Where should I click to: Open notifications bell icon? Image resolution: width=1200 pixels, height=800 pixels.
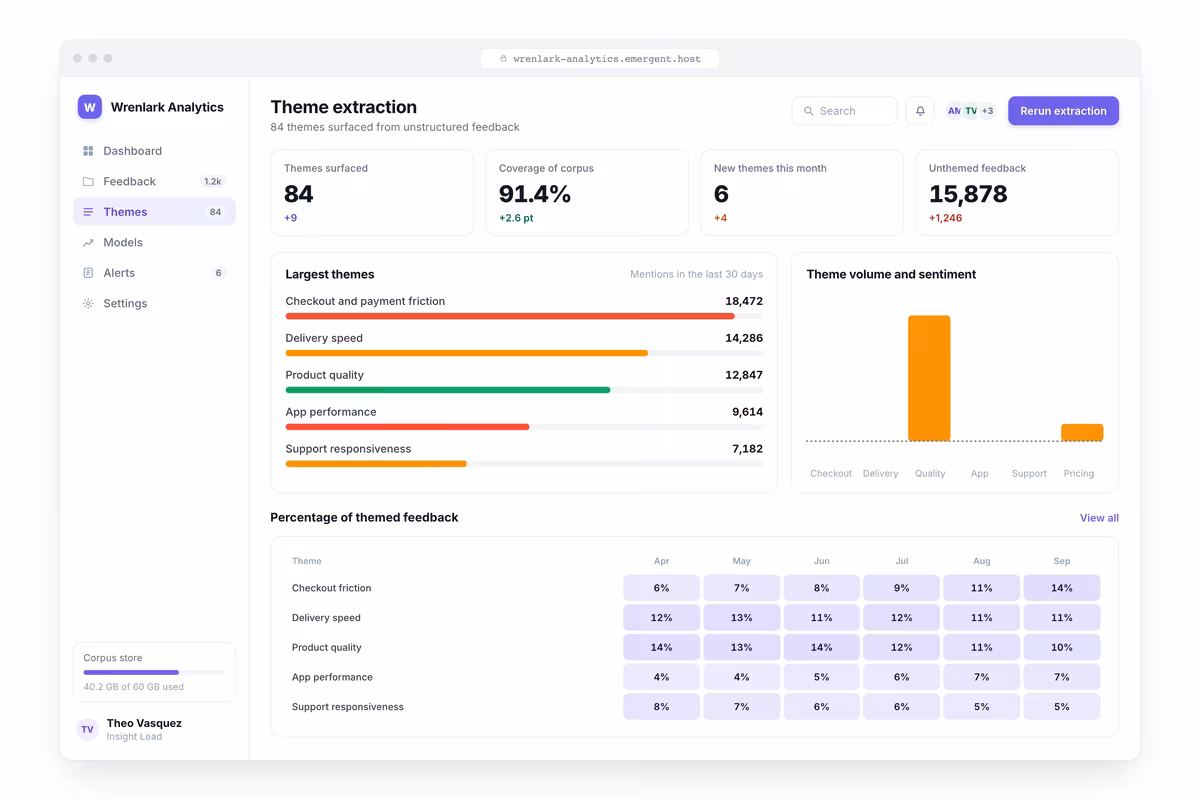(920, 111)
